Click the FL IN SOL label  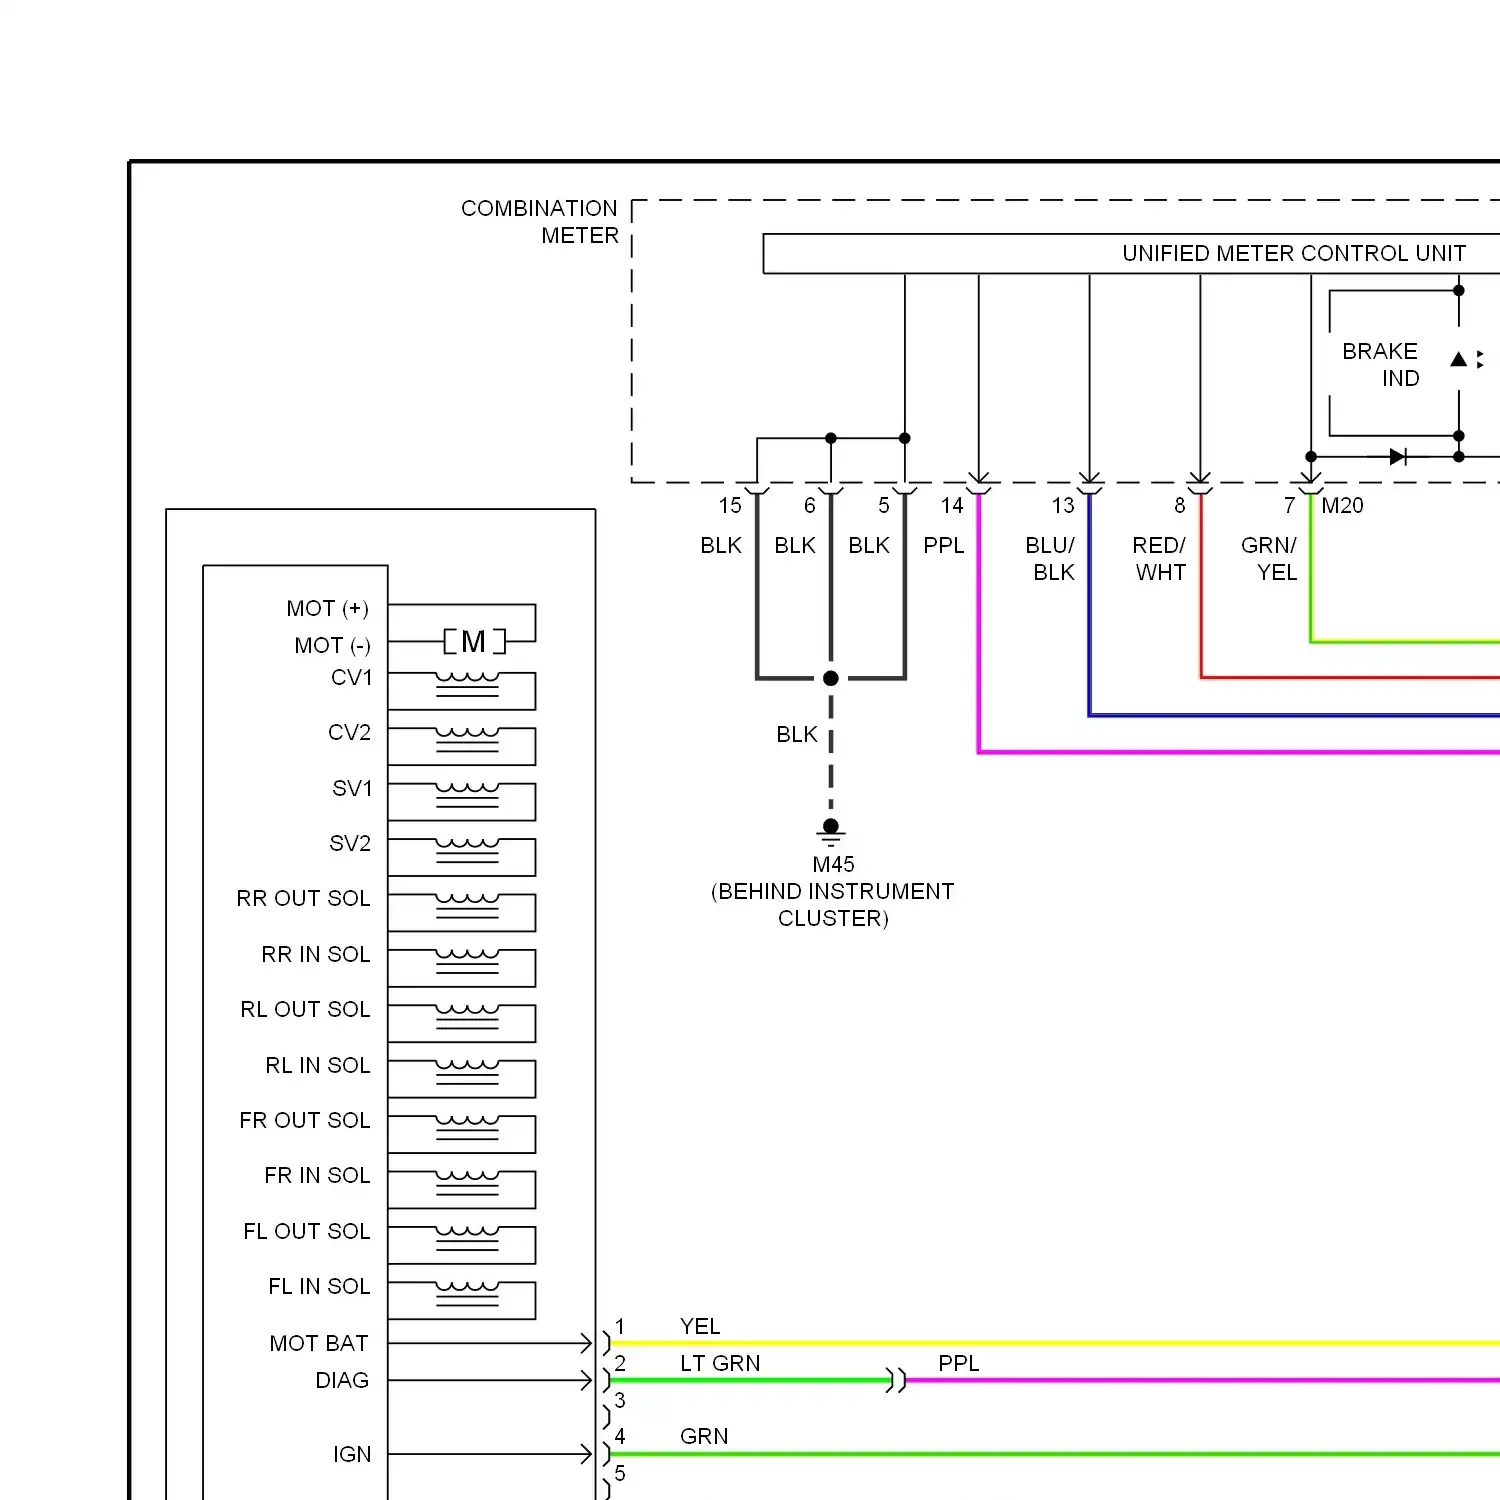point(319,1287)
